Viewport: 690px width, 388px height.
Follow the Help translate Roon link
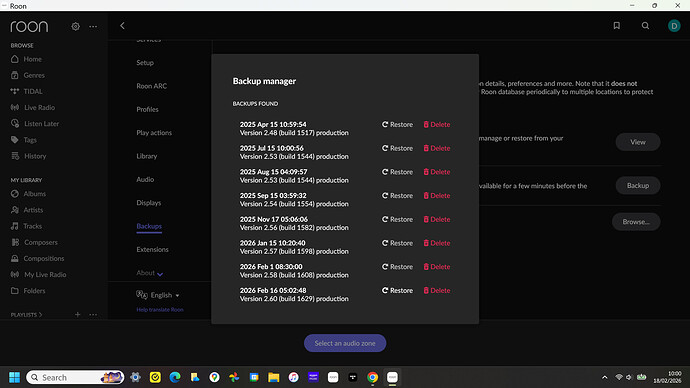coord(160,310)
